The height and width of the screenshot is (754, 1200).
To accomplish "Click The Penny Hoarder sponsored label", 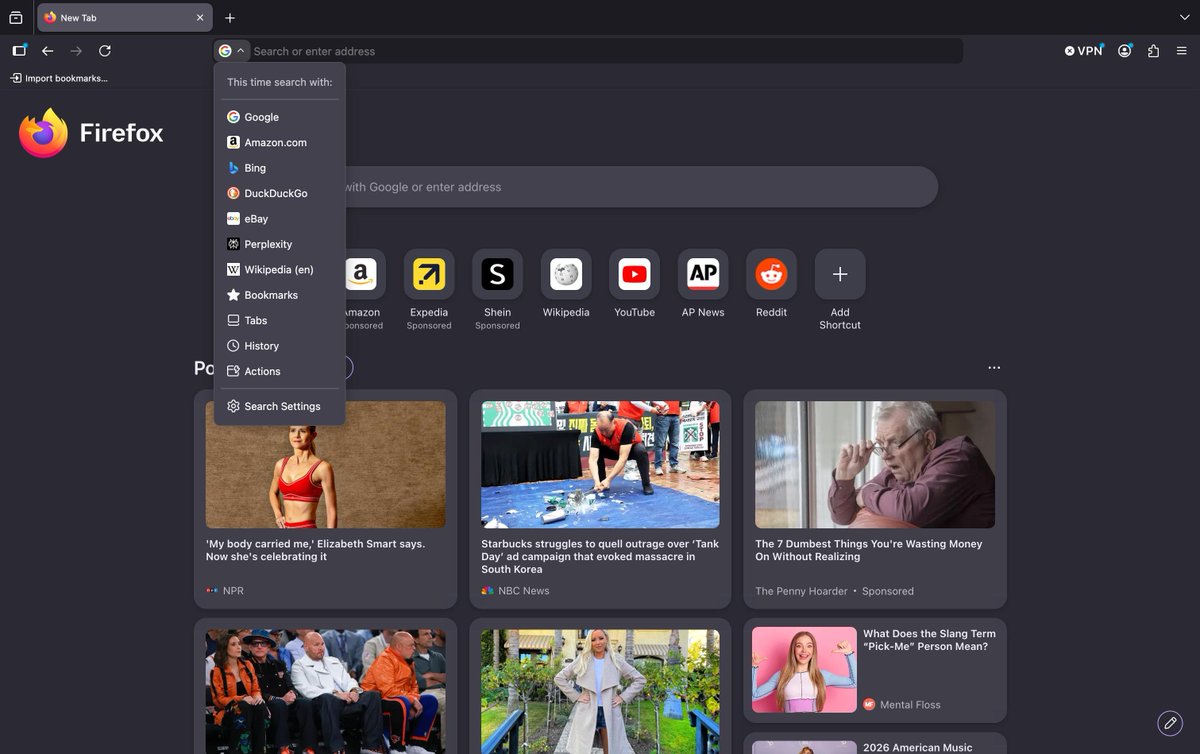I will click(x=834, y=591).
